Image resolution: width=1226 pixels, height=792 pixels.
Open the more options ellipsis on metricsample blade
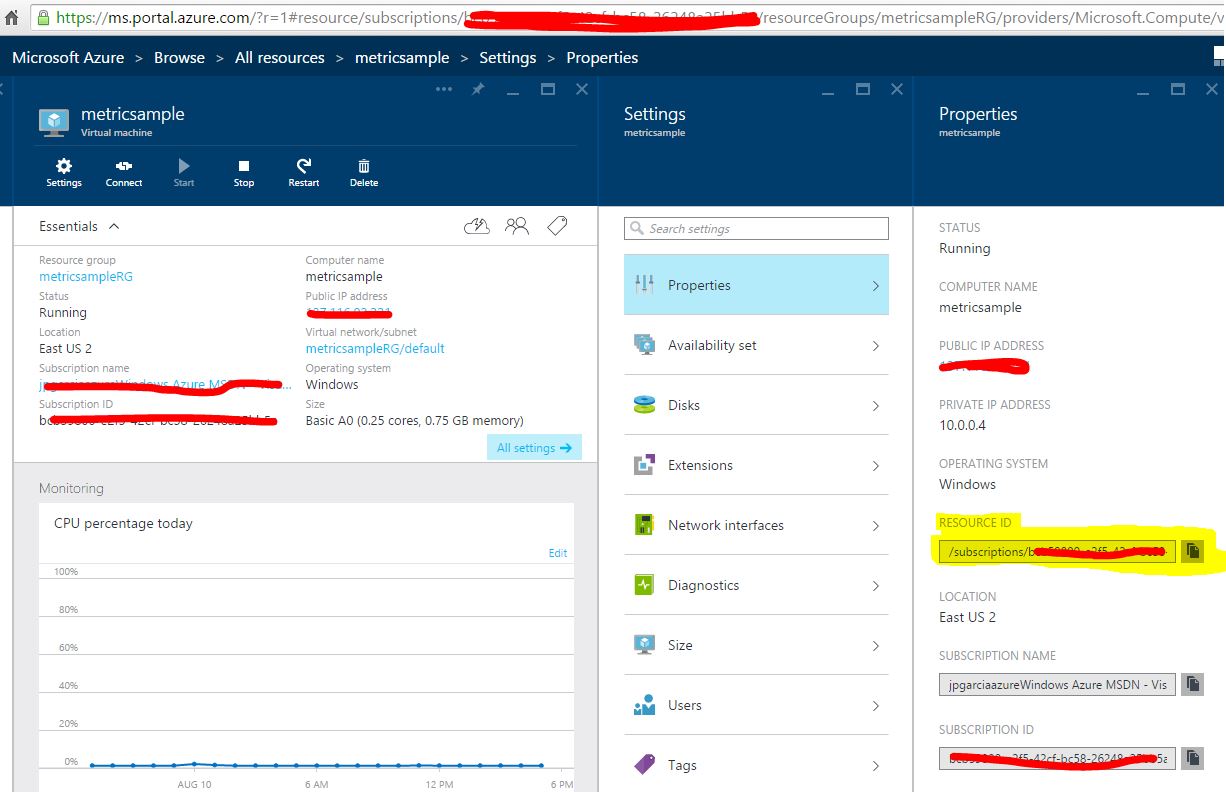tap(444, 89)
